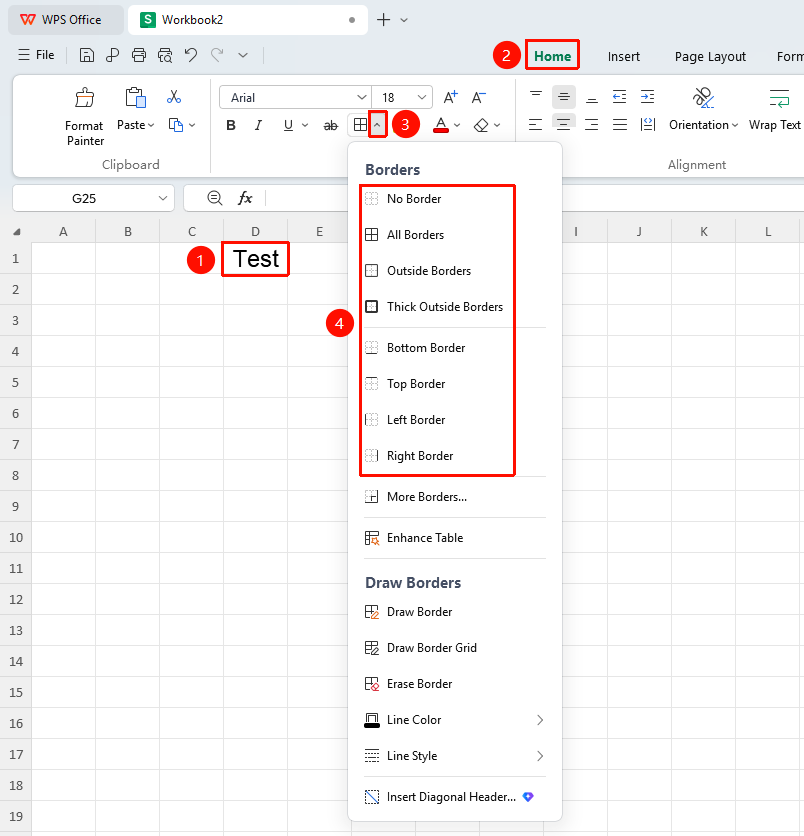Open the File menu
Viewport: 804px width, 836px height.
pos(36,55)
